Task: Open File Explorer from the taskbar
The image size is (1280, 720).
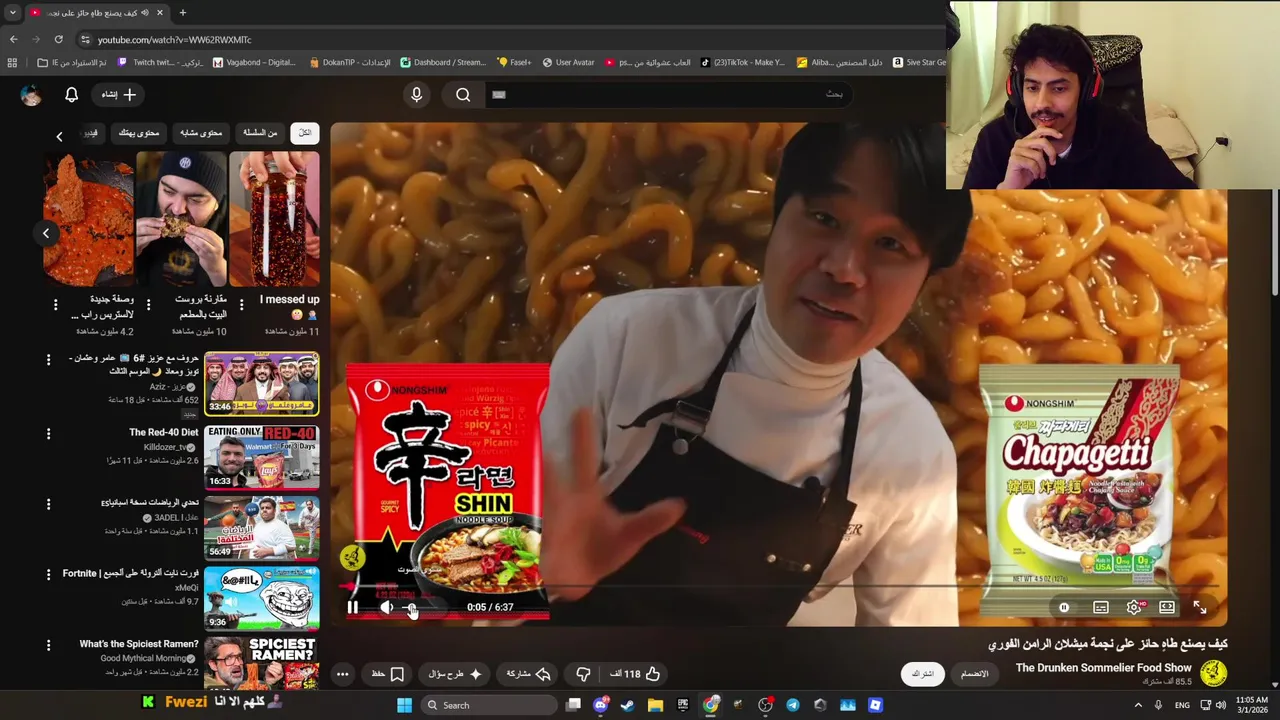Action: tap(655, 705)
